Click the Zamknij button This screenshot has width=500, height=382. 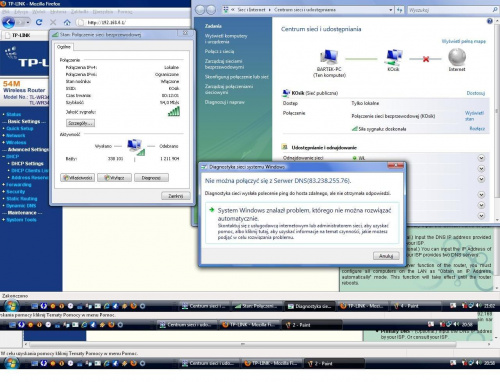tap(176, 196)
